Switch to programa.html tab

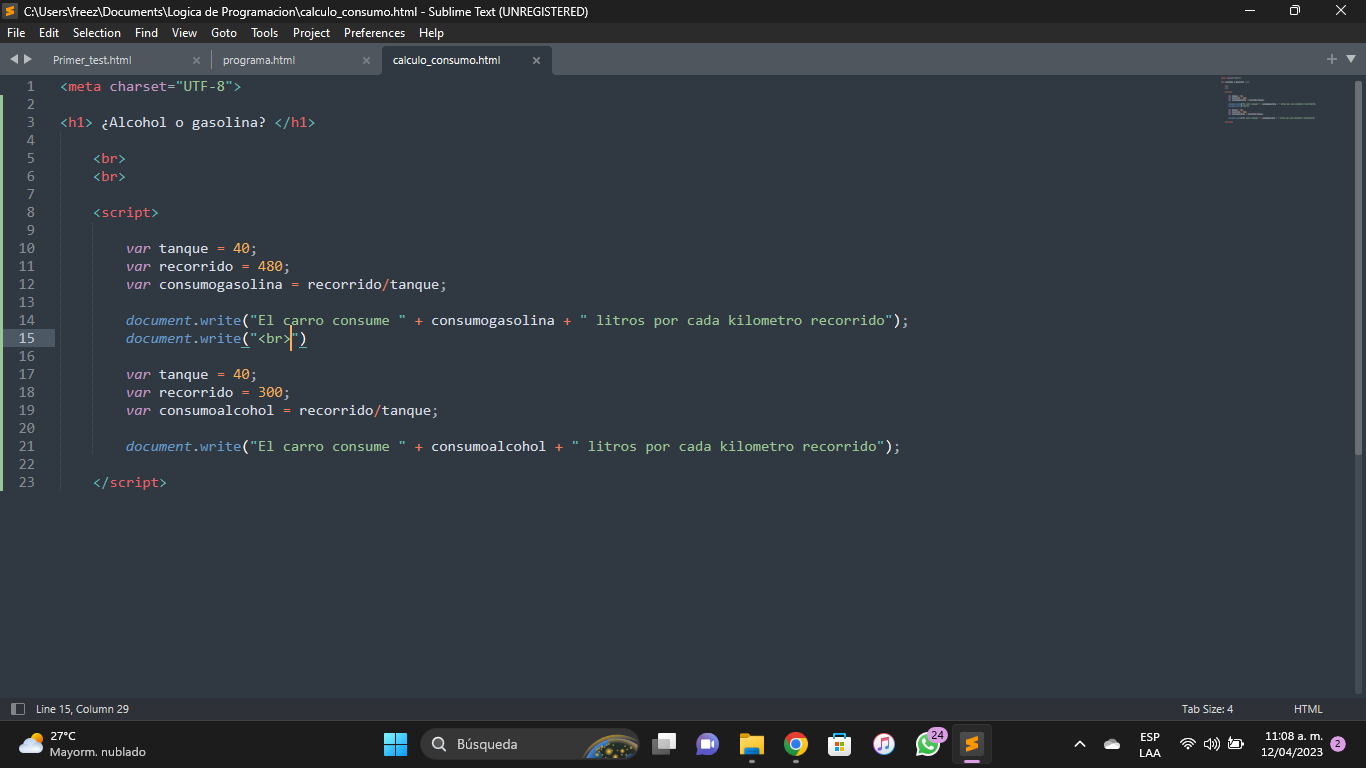(x=259, y=60)
